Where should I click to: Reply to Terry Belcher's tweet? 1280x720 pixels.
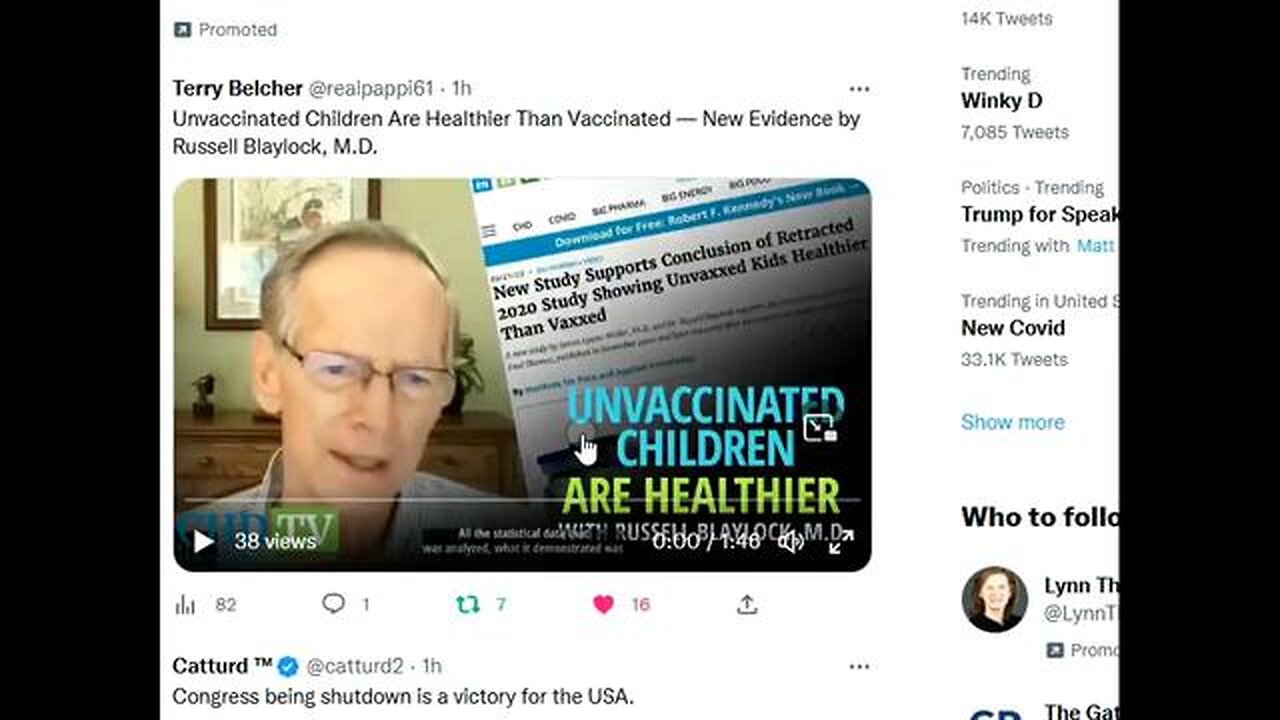(x=333, y=603)
